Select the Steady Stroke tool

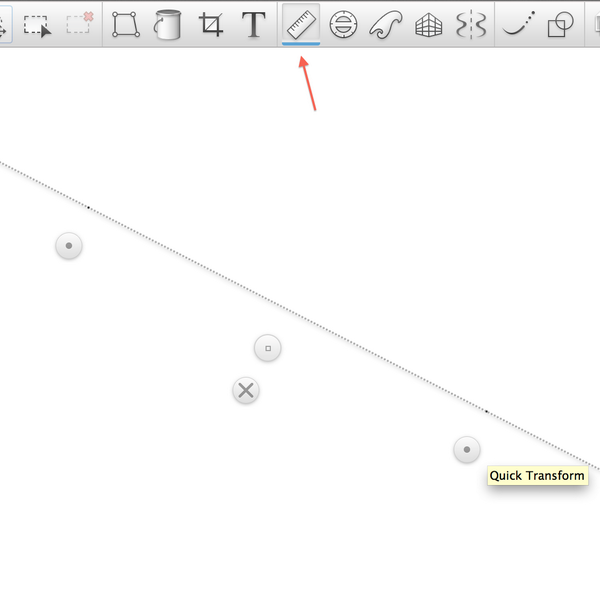518,24
